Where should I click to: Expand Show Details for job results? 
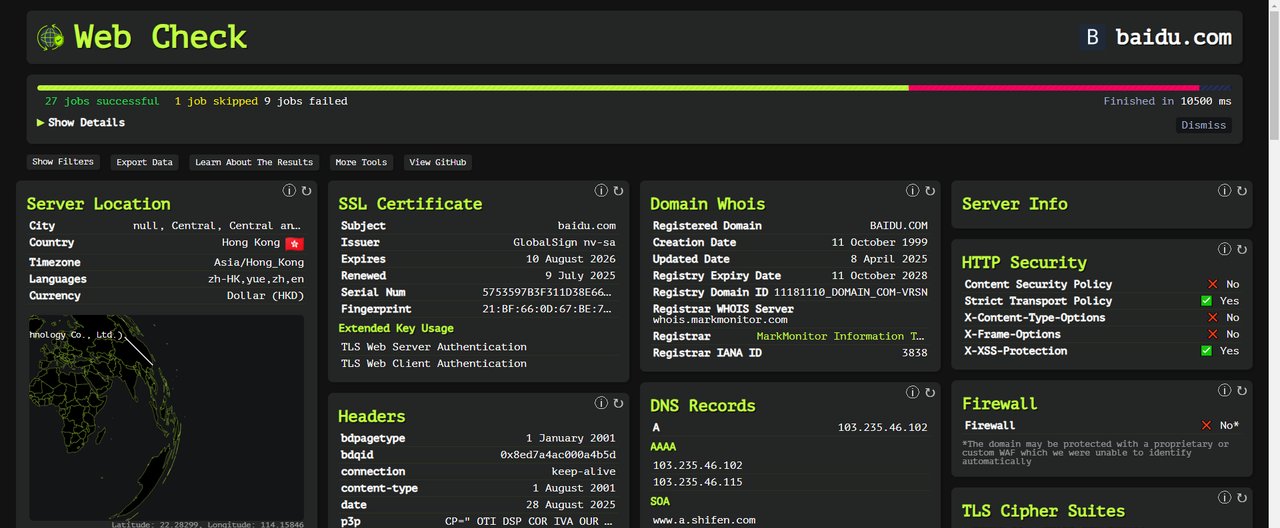pos(81,122)
